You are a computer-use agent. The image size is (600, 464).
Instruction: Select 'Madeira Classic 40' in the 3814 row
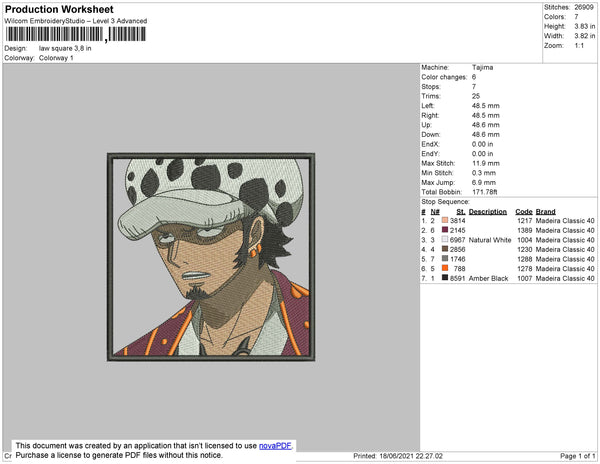565,221
